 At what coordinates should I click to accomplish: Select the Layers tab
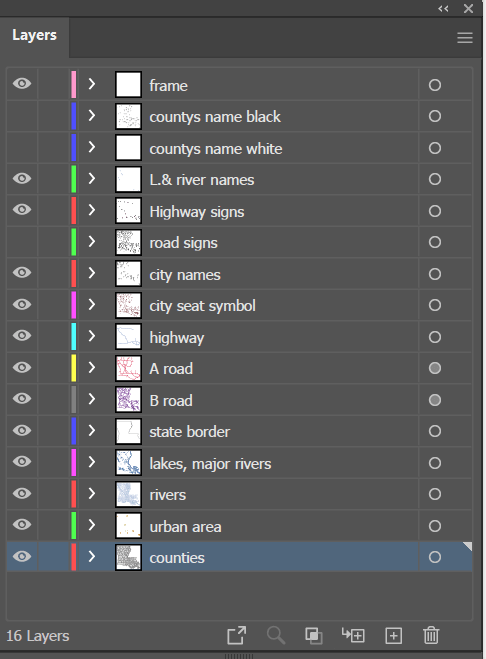point(34,35)
